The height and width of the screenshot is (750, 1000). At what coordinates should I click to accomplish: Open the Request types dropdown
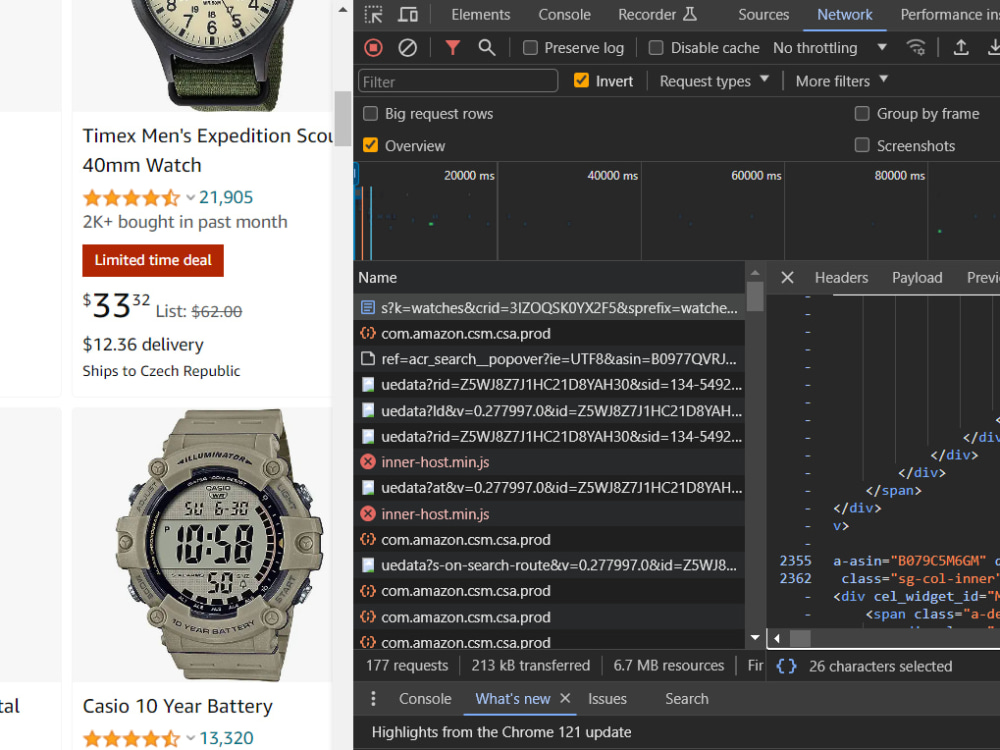pyautogui.click(x=714, y=81)
